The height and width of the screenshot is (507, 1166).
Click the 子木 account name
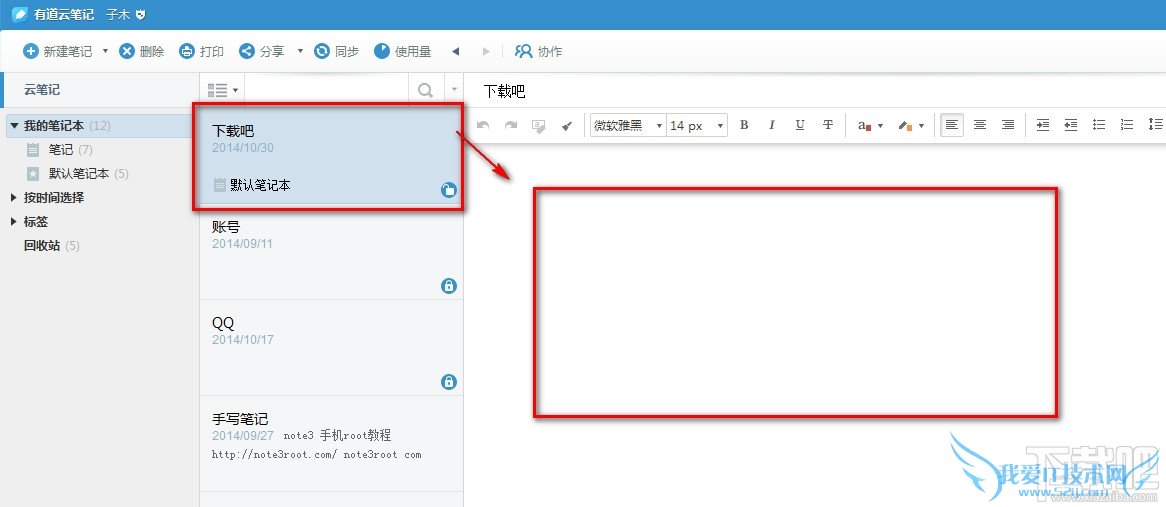pyautogui.click(x=117, y=14)
